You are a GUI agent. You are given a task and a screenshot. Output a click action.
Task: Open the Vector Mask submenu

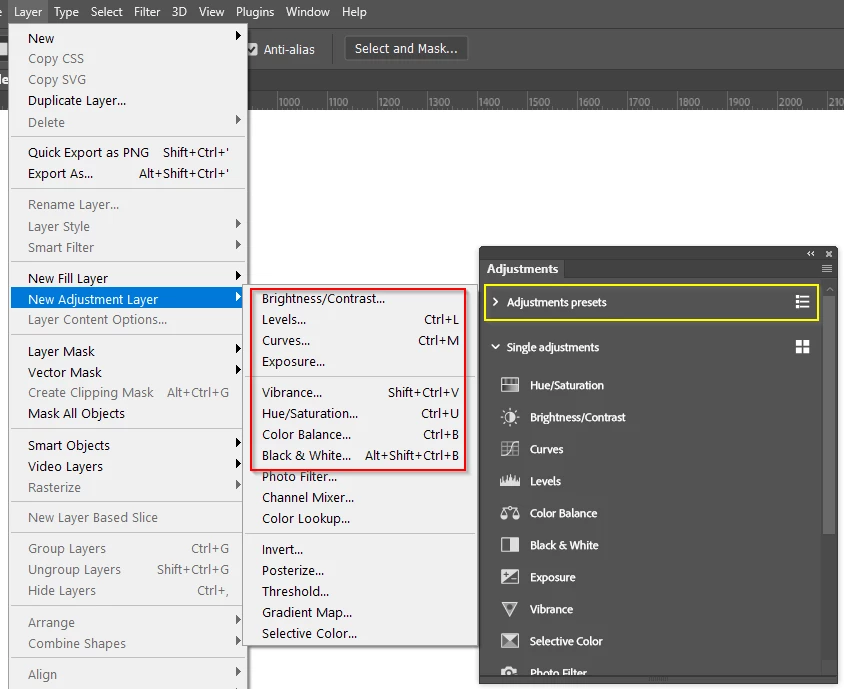coord(128,372)
